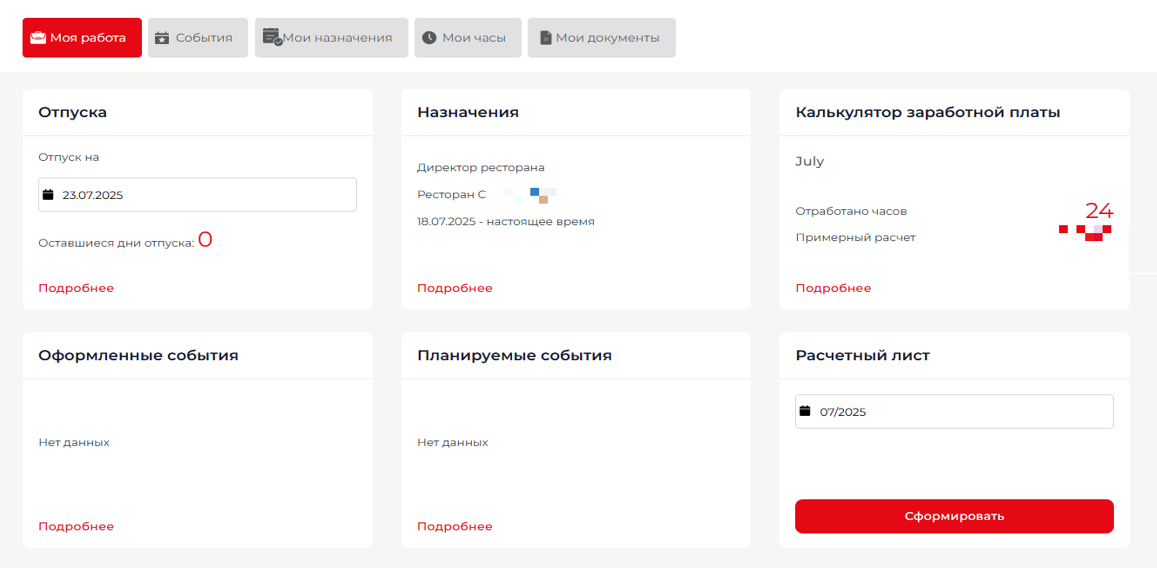This screenshot has width=1157, height=568.
Task: Select the vacation date field showing 23.07.2025
Action: pyautogui.click(x=200, y=195)
